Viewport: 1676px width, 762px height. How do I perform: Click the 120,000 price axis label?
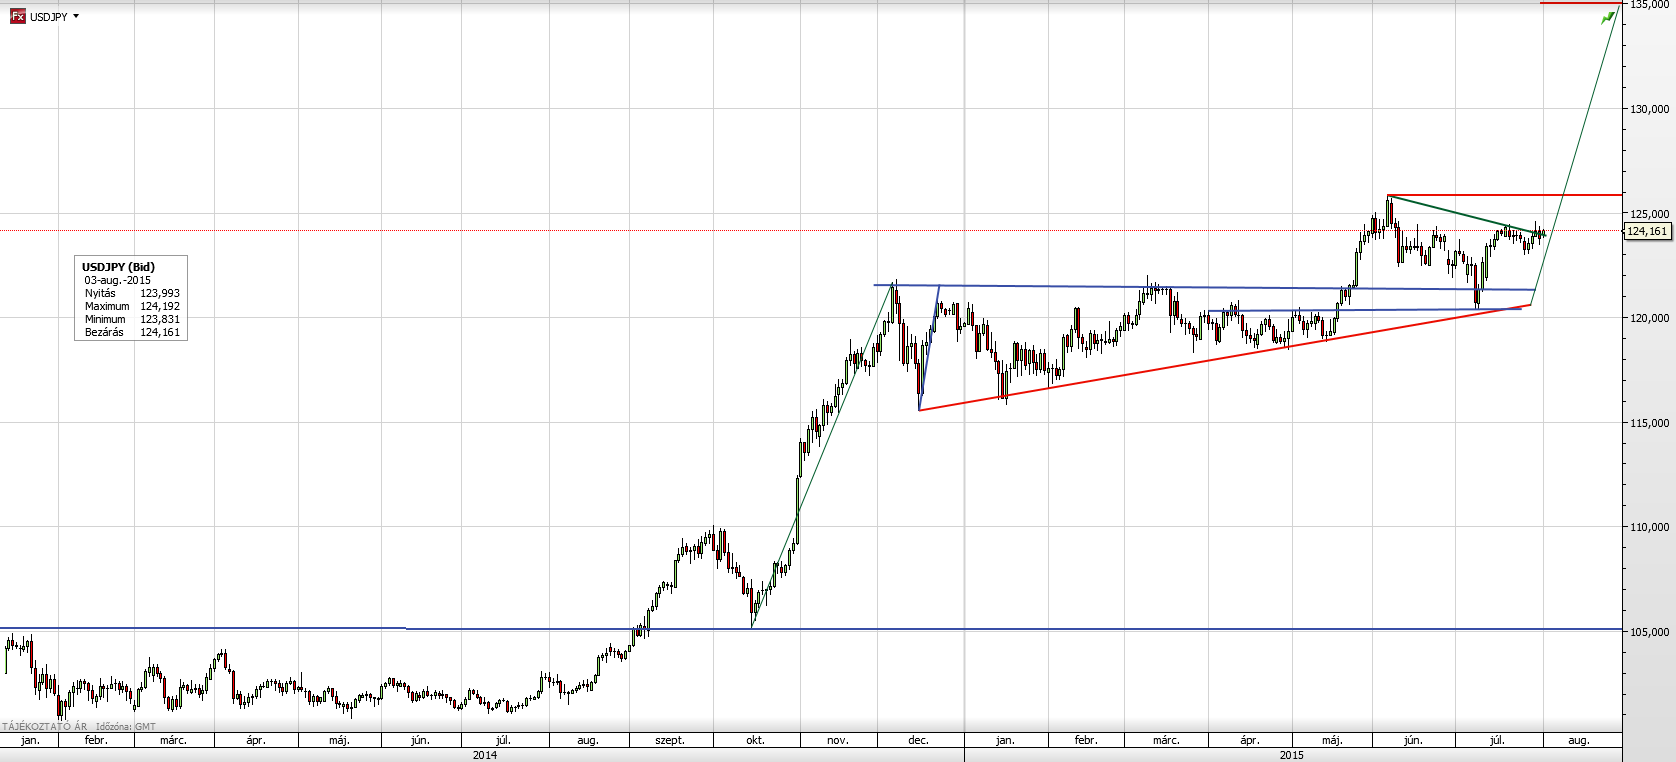1650,318
